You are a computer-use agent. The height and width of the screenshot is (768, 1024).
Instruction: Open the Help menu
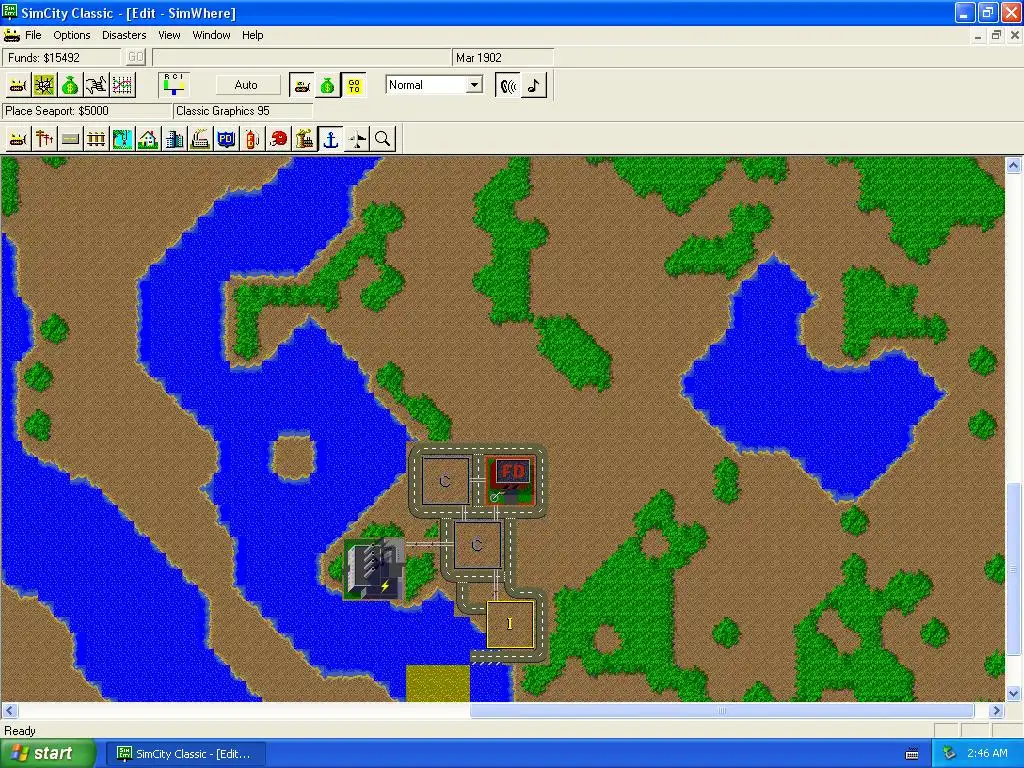(x=253, y=35)
